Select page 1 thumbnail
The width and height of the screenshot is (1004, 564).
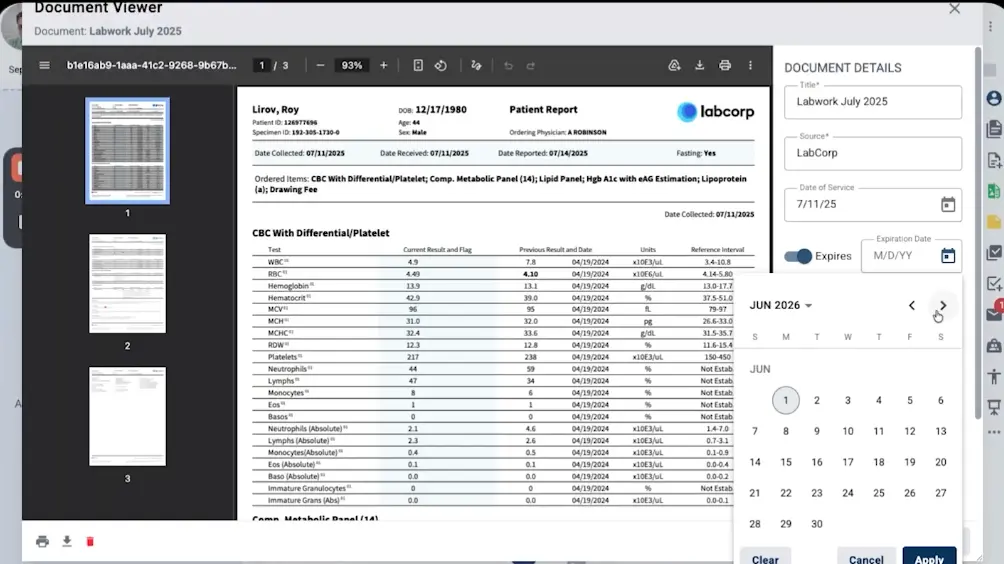coord(127,151)
